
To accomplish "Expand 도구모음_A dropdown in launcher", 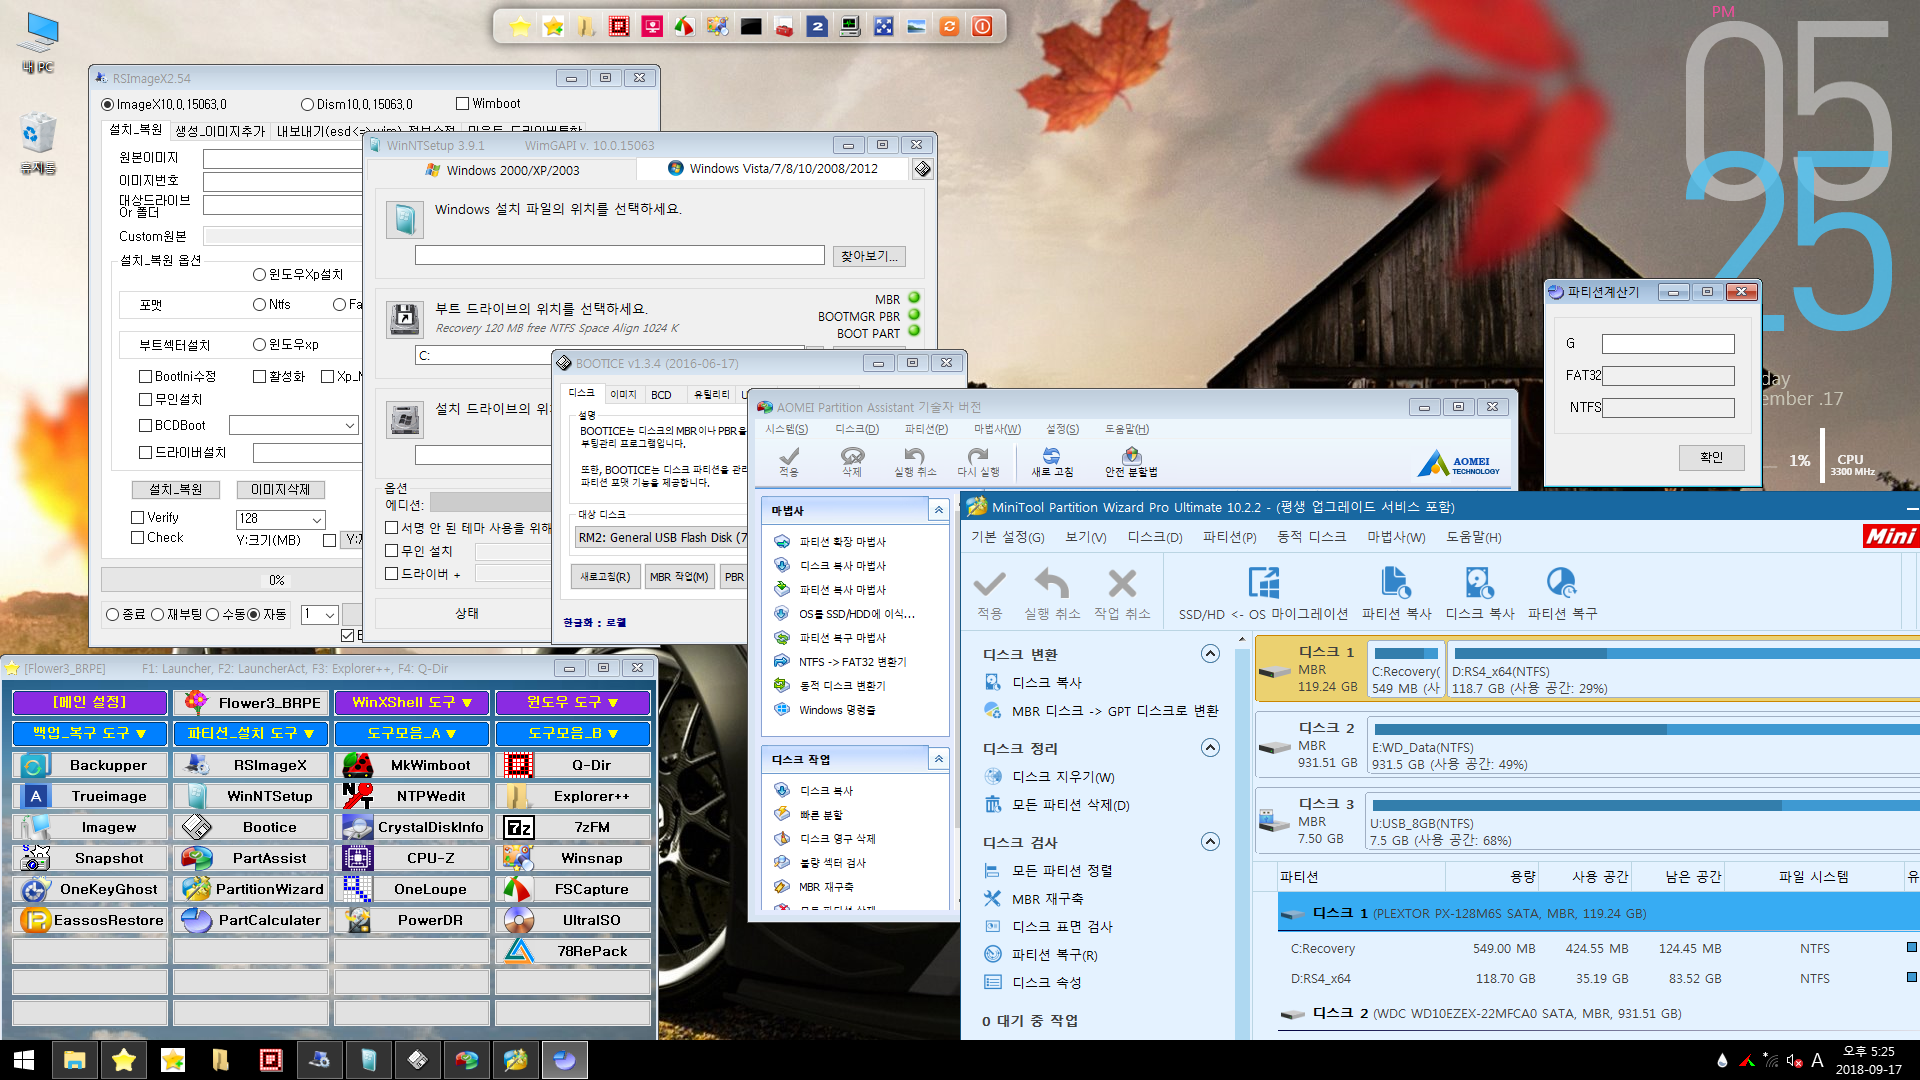I will tap(412, 733).
